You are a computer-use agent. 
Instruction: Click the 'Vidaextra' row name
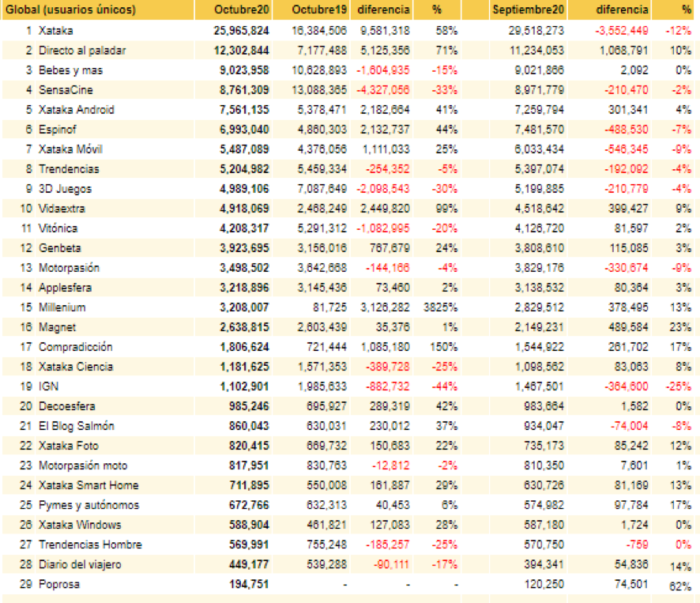click(62, 208)
